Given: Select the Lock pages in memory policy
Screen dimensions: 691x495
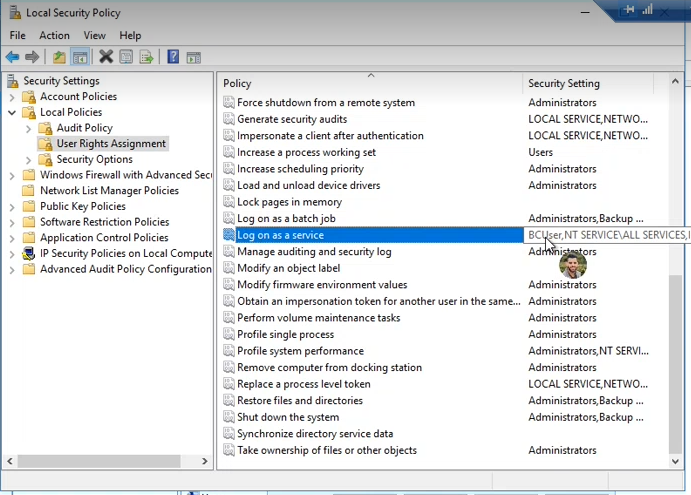Looking at the screenshot, I should (x=289, y=202).
